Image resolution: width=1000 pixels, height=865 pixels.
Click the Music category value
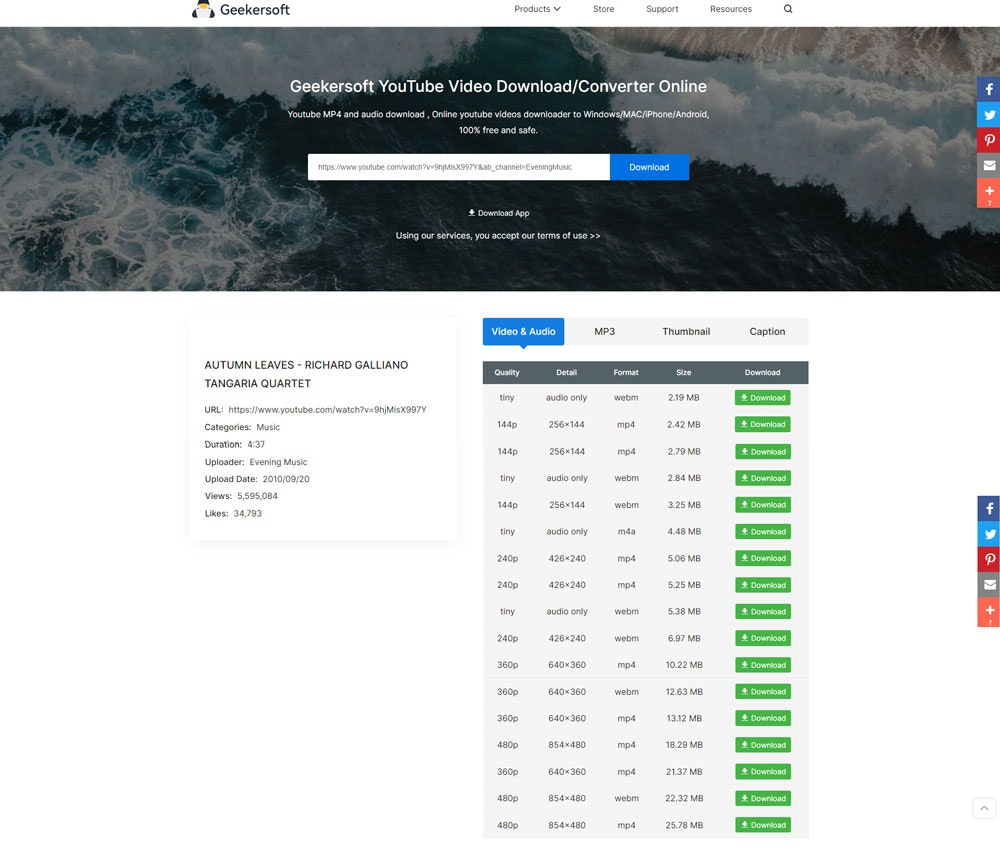tap(268, 427)
